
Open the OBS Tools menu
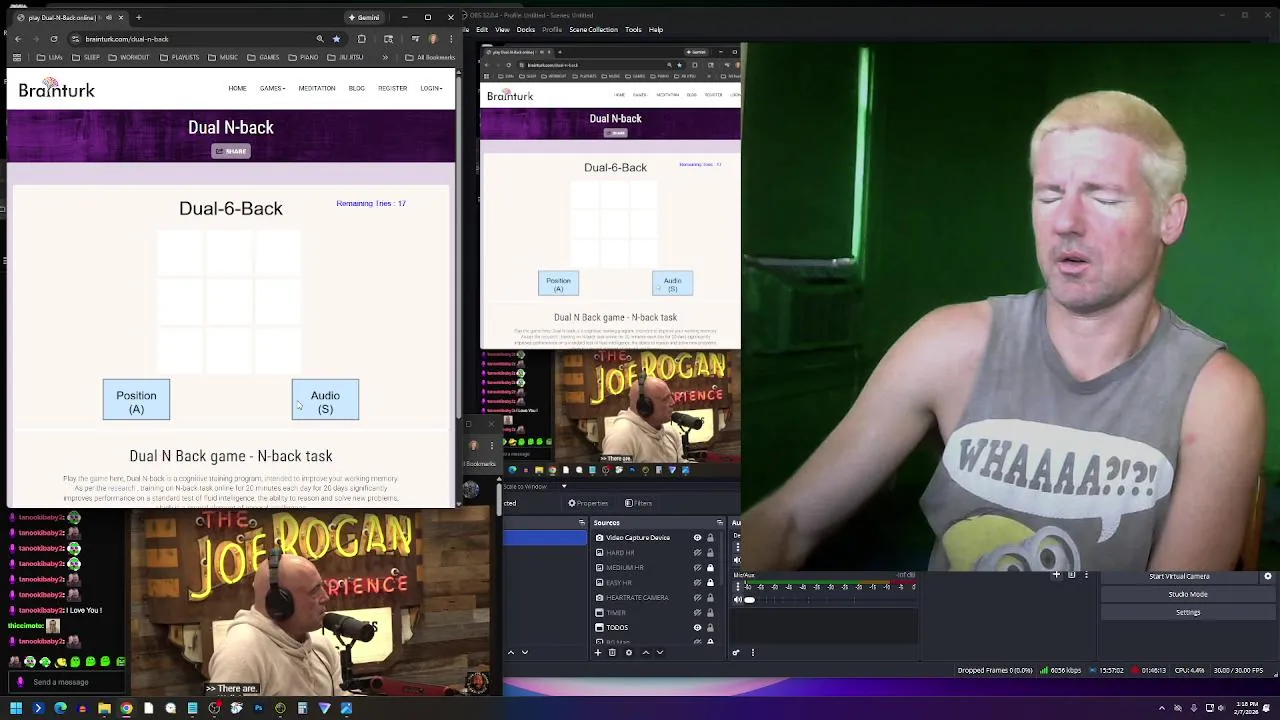tap(633, 30)
